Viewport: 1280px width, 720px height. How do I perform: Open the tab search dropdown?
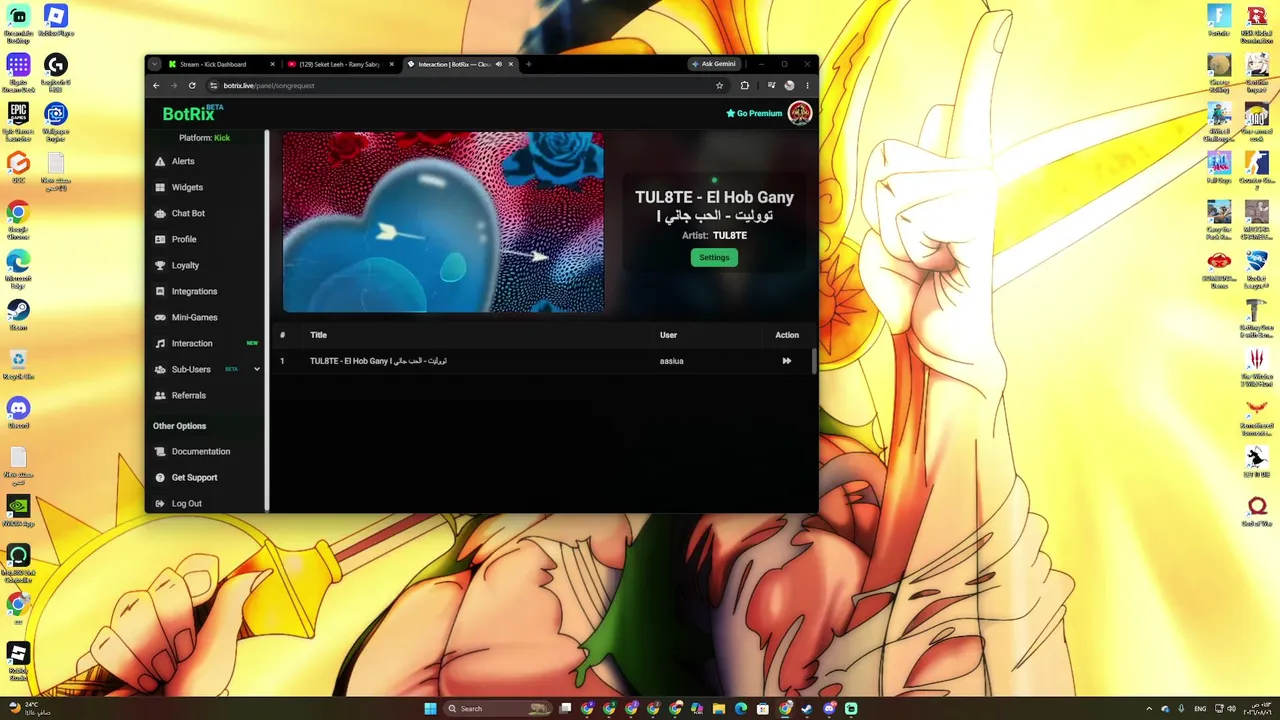pyautogui.click(x=154, y=64)
